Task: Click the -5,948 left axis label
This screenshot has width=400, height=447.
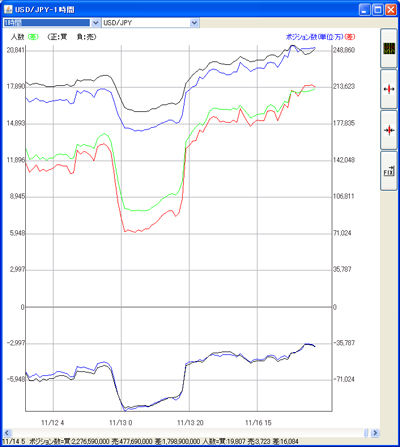Action: coord(16,379)
